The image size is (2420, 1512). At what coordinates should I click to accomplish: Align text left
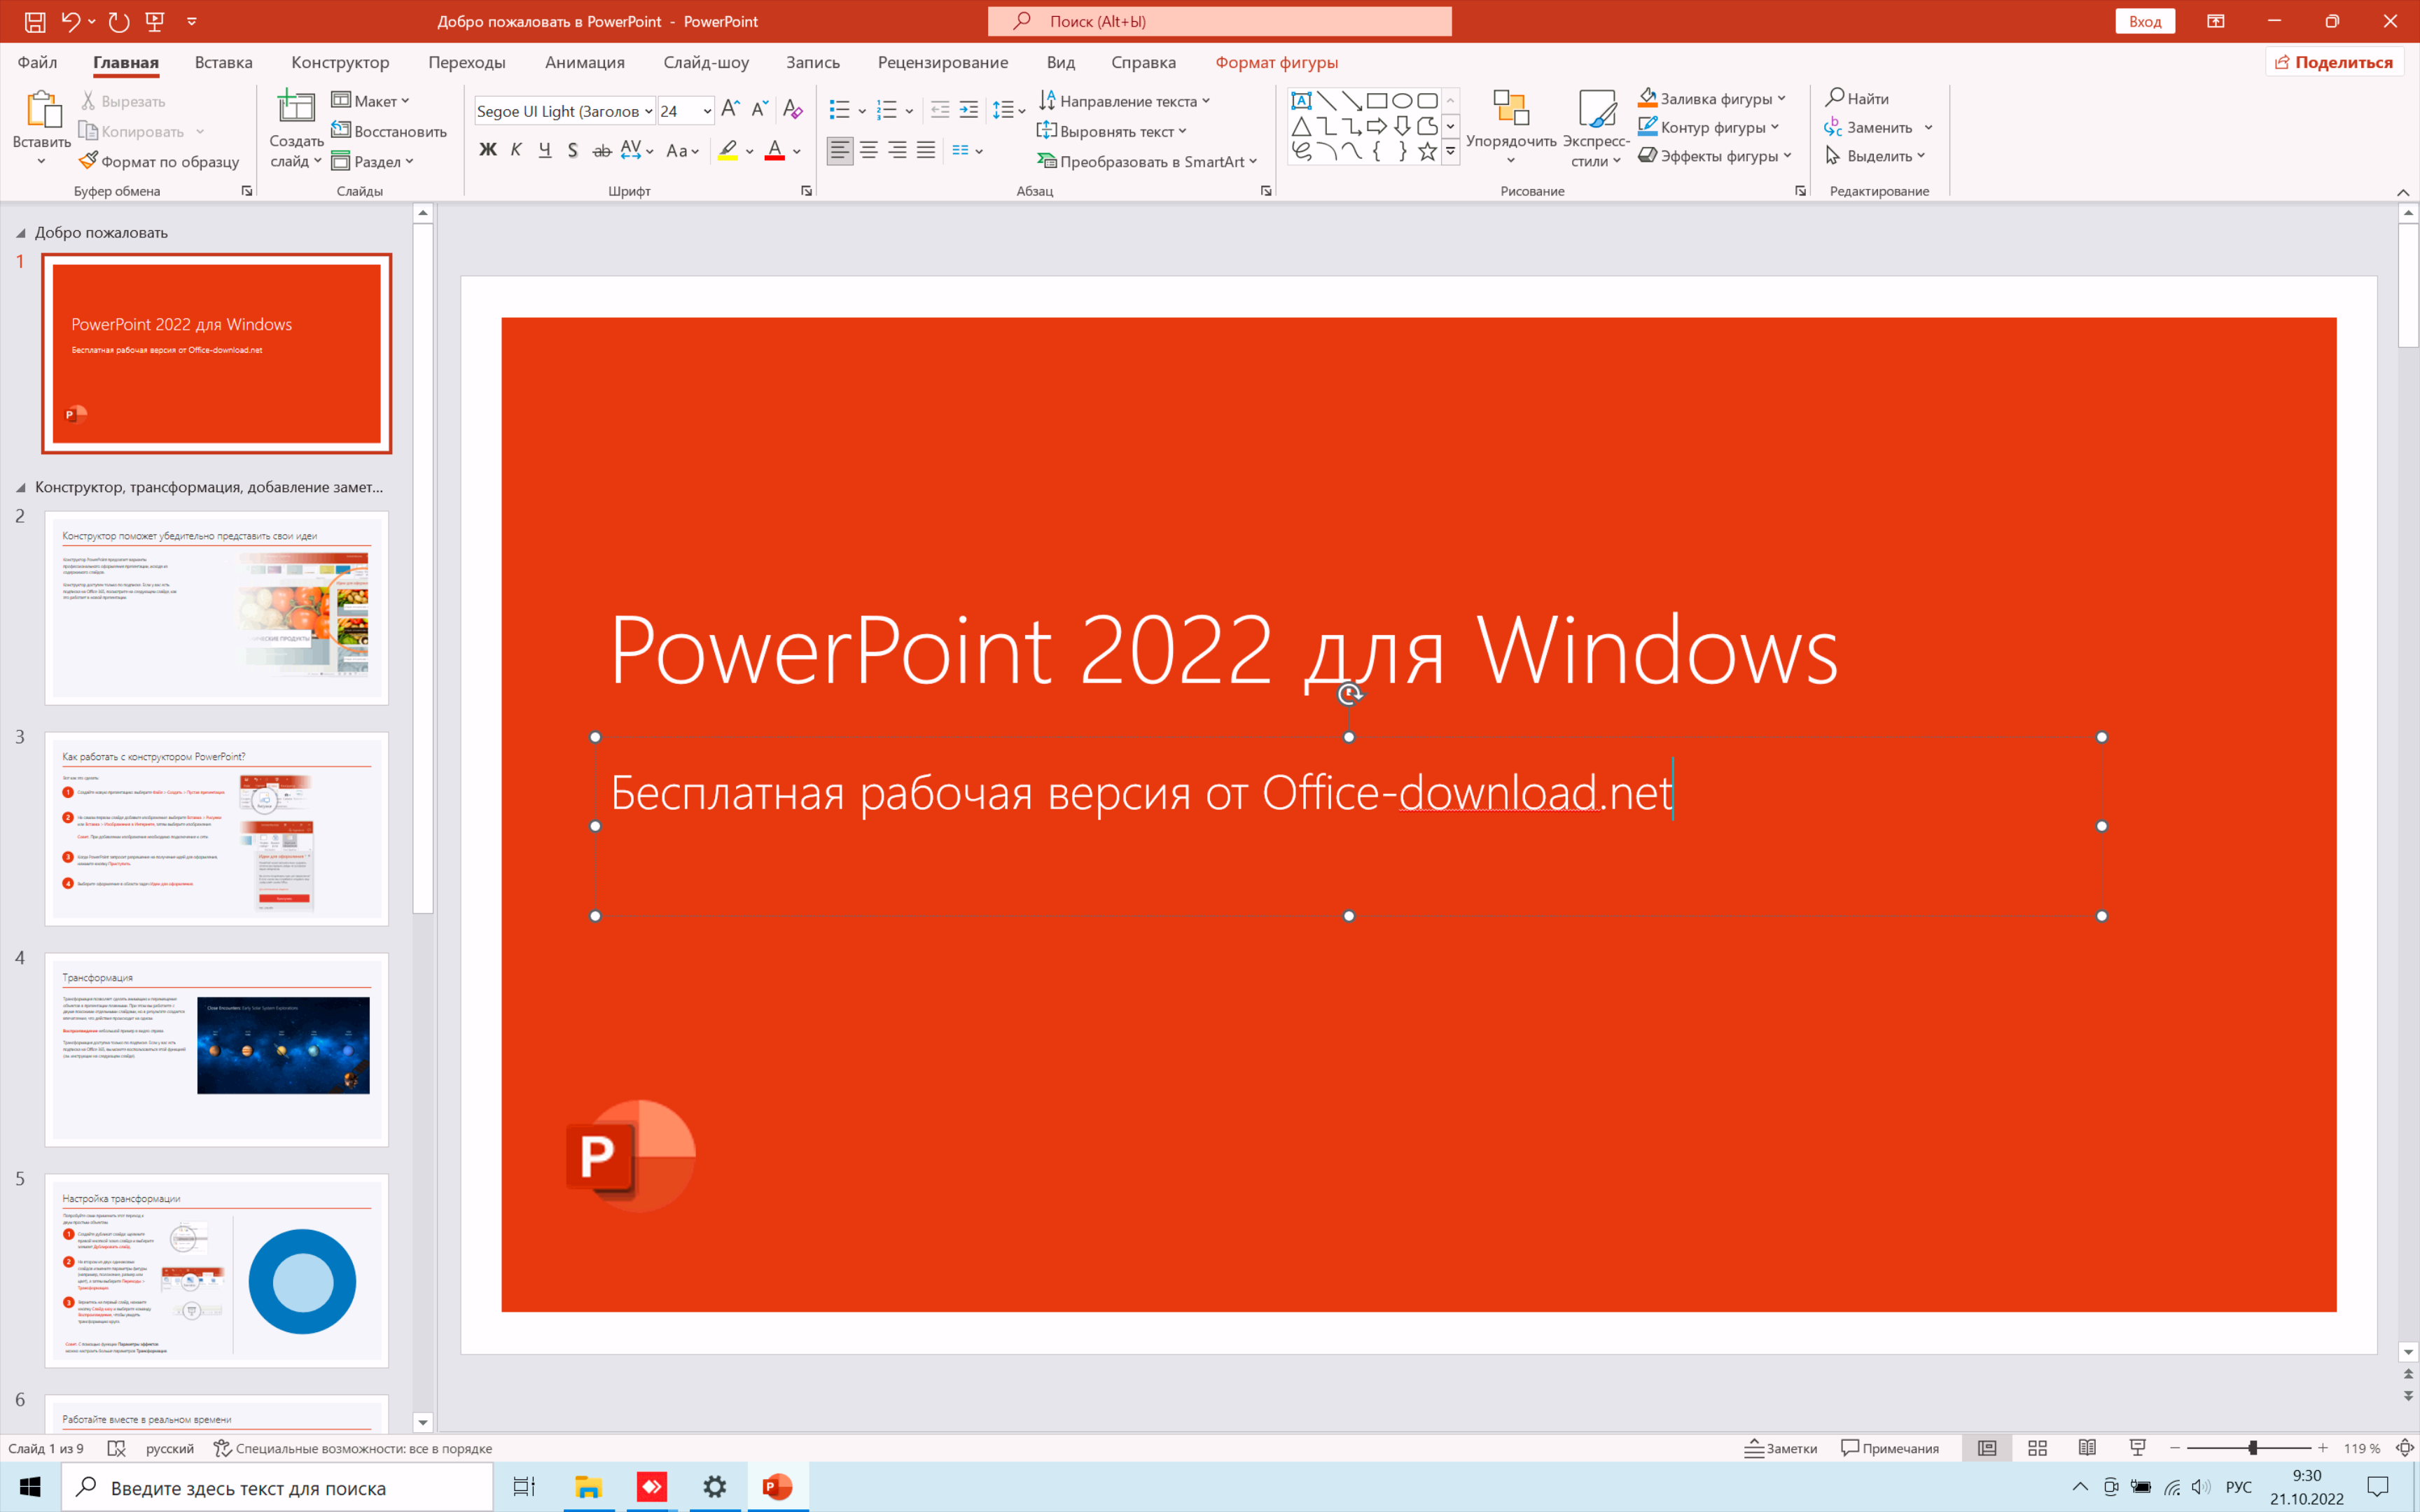coord(840,150)
